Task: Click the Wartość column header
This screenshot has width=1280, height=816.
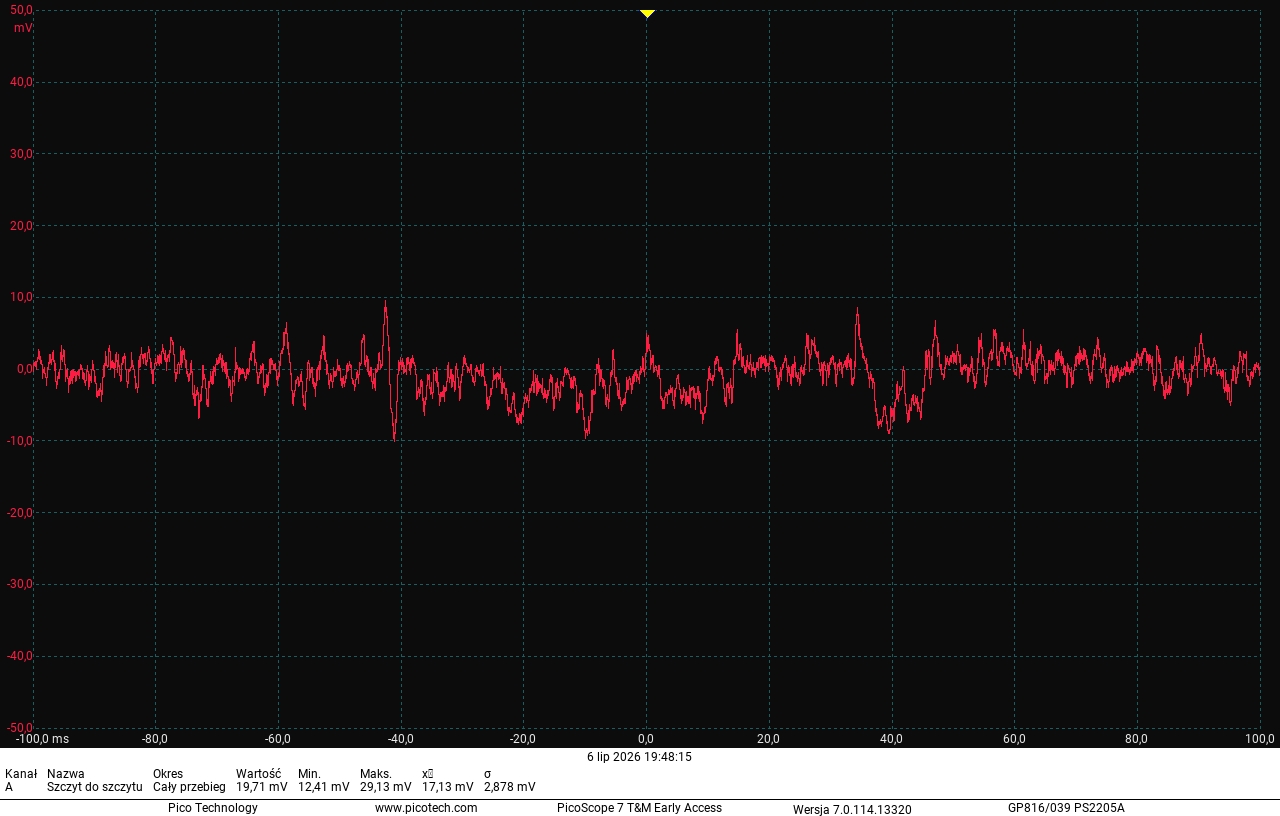Action: (x=258, y=774)
